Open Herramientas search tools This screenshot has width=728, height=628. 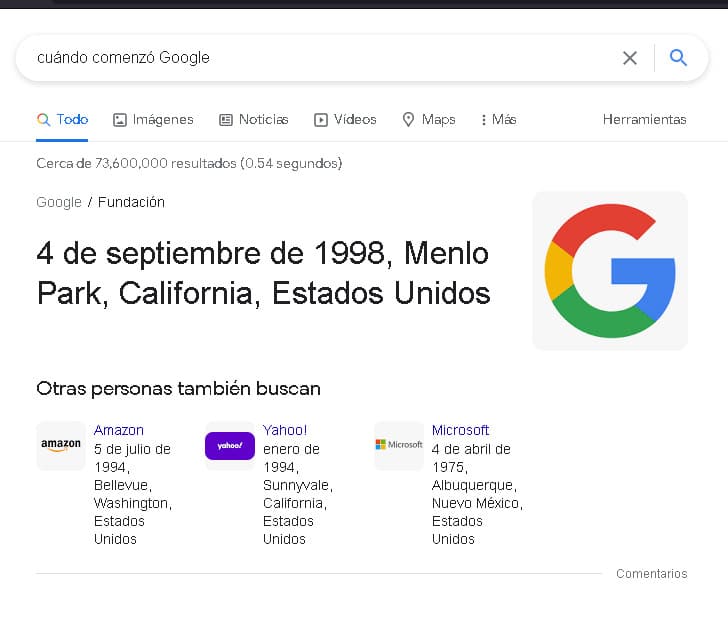644,120
